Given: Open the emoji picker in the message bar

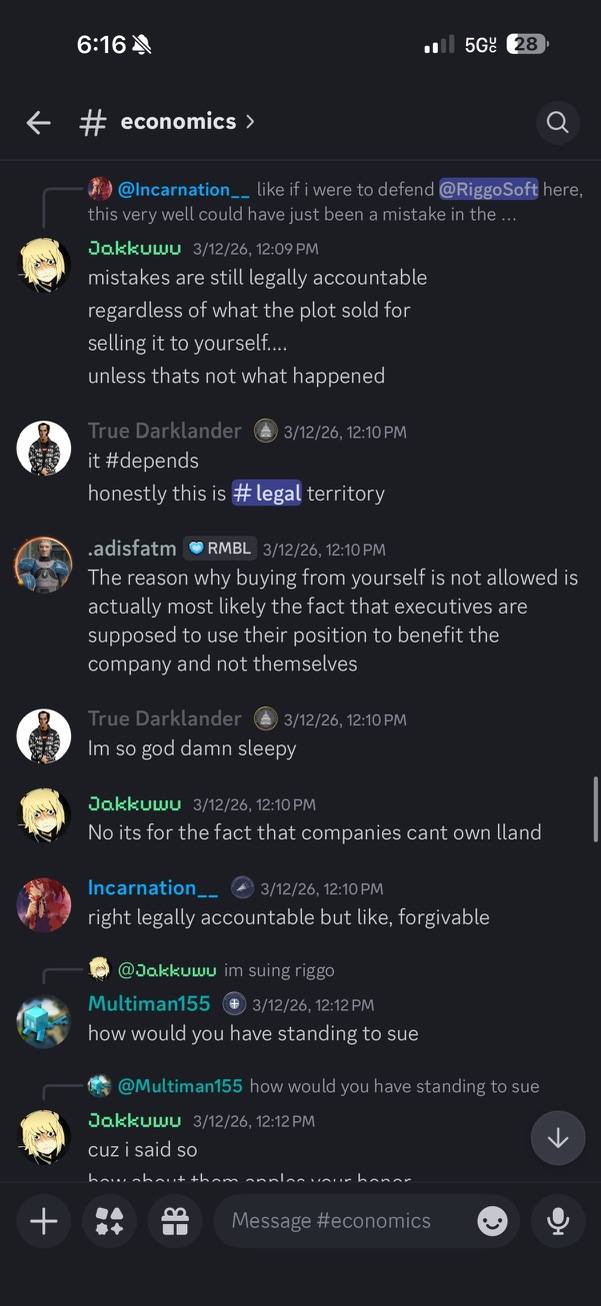Looking at the screenshot, I should (x=492, y=1221).
